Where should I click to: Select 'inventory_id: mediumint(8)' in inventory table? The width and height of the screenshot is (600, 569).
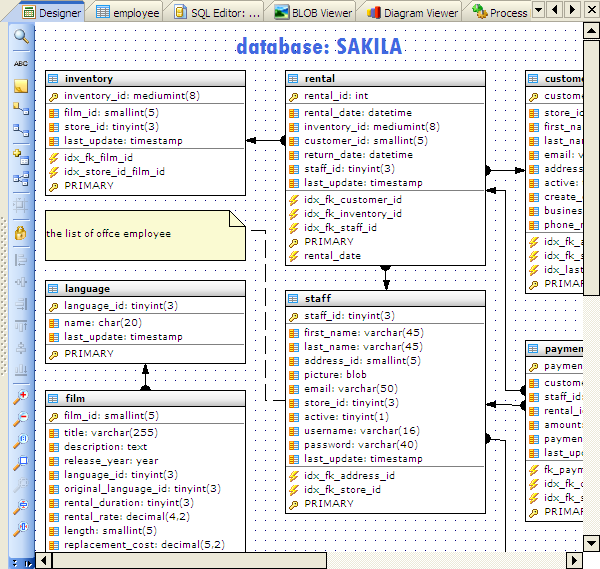(132, 96)
